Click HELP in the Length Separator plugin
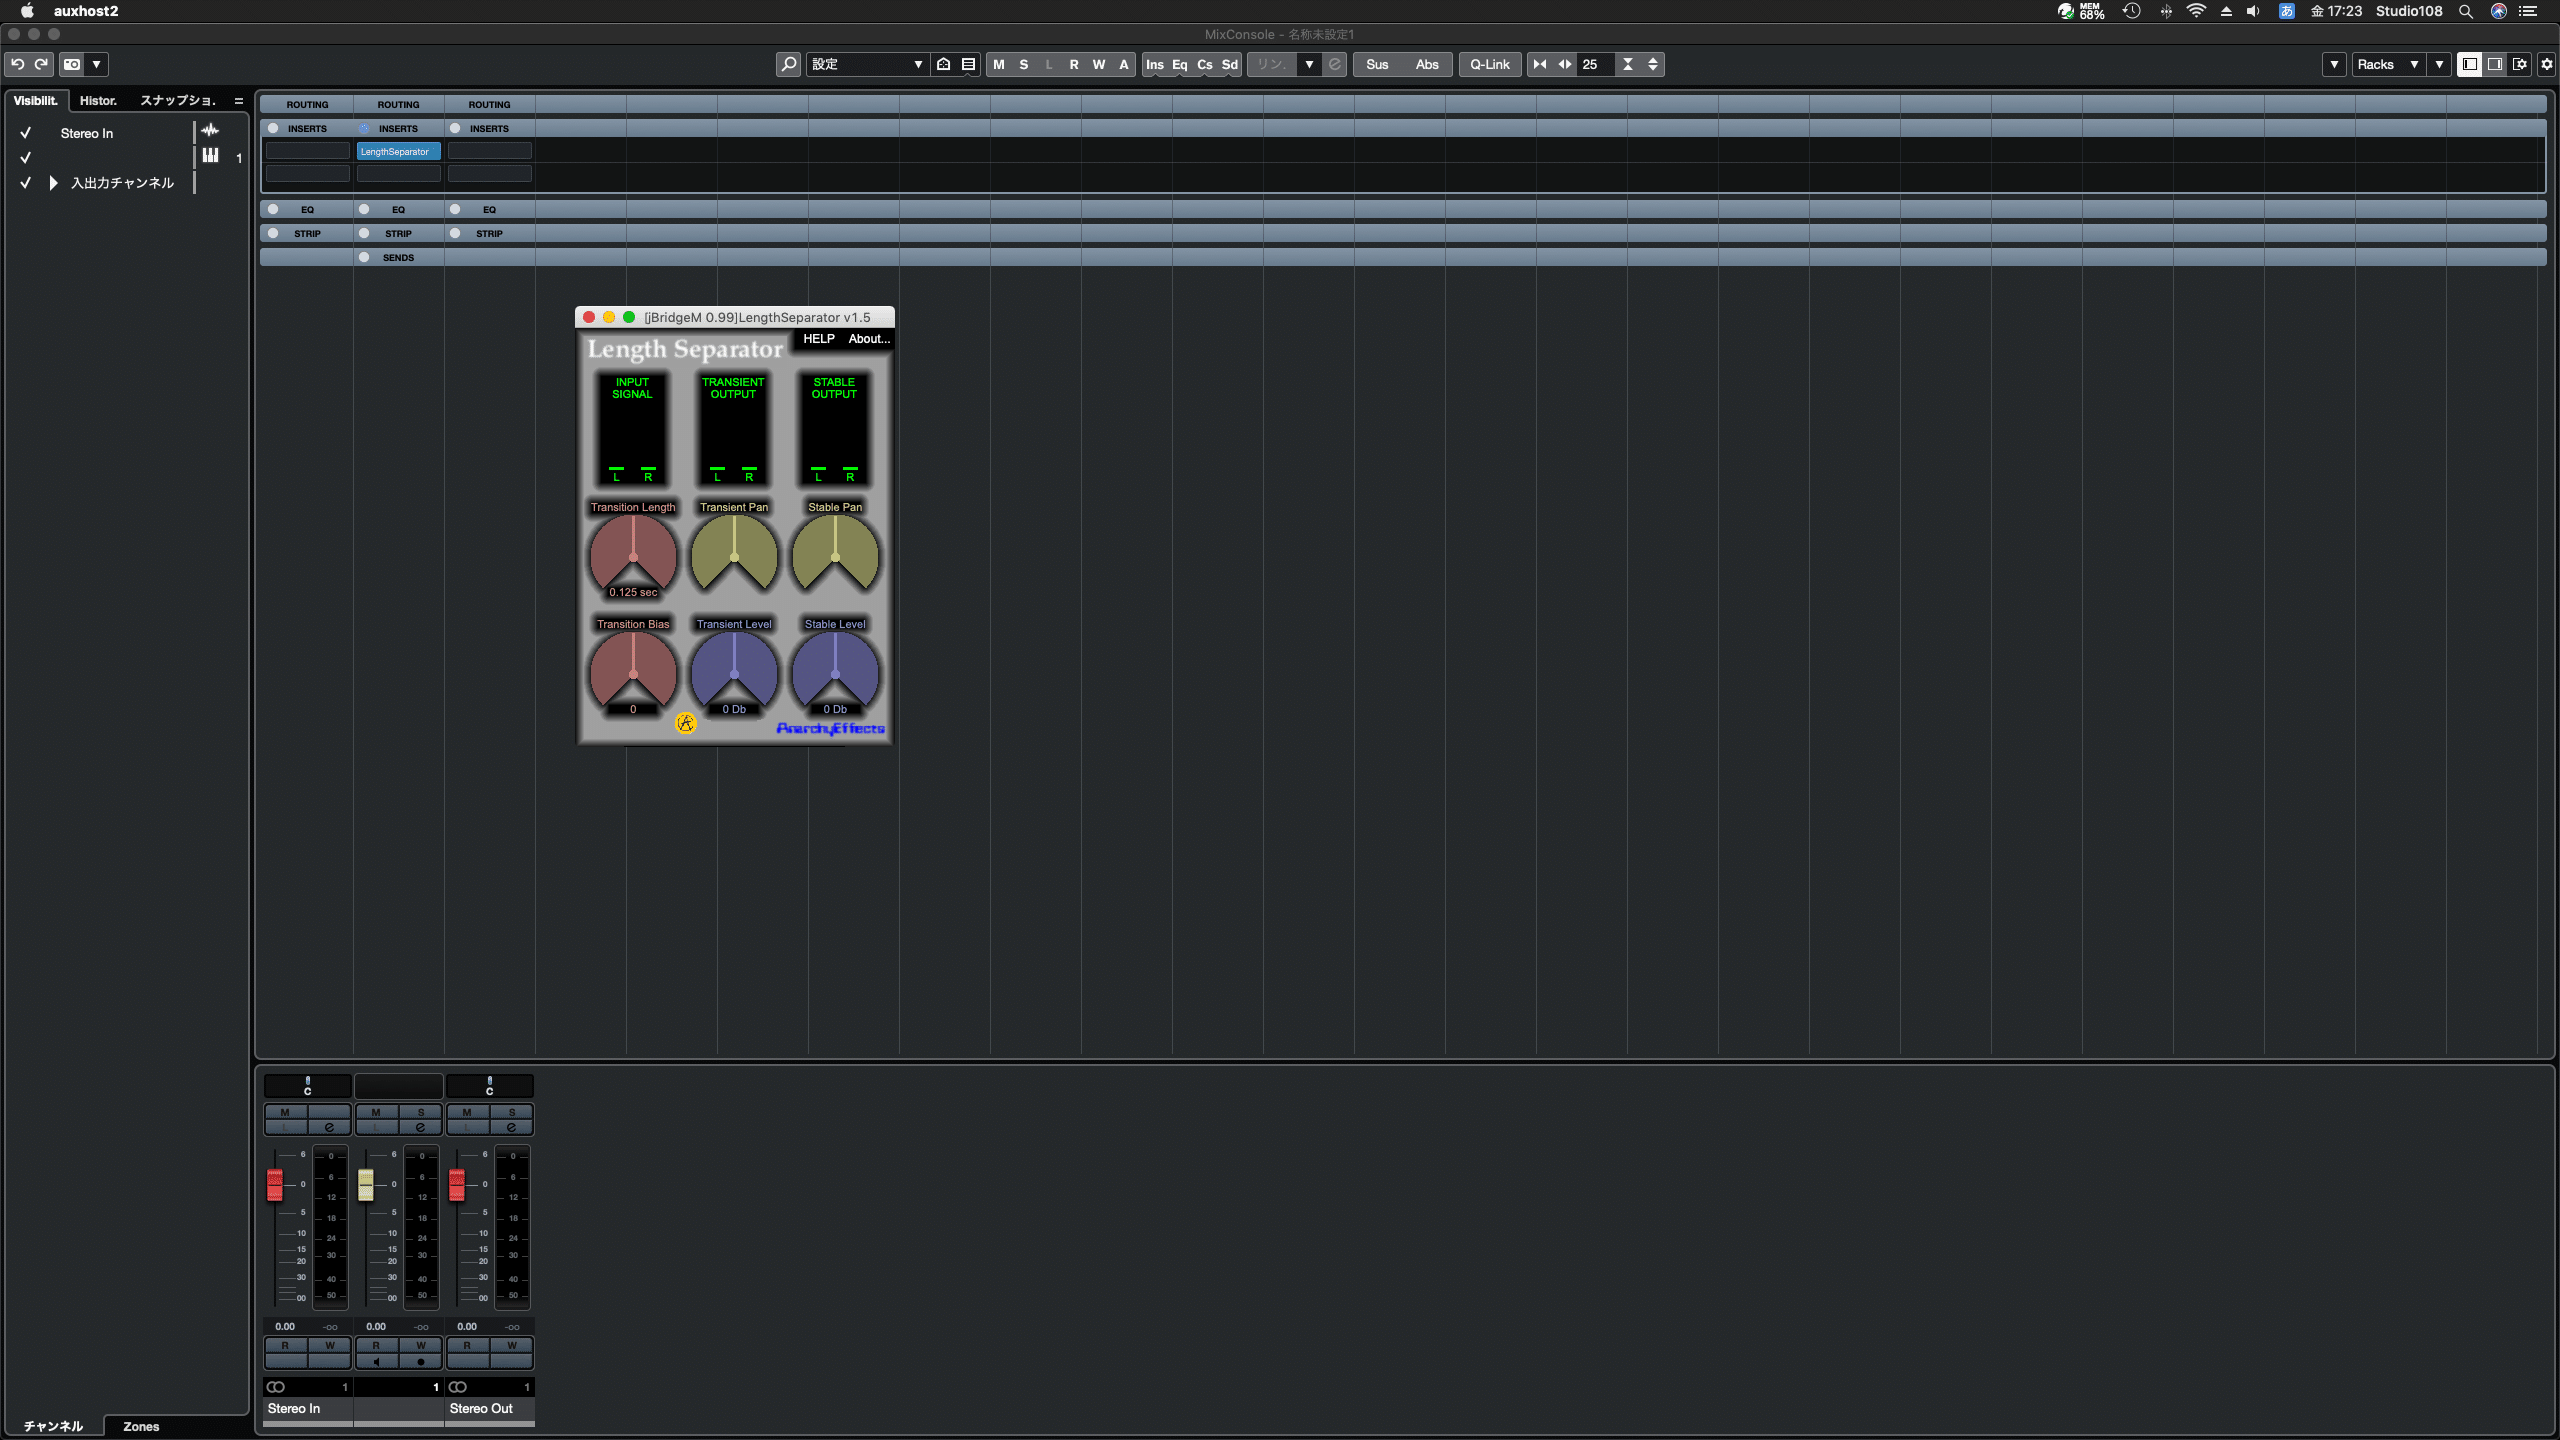The height and width of the screenshot is (1440, 2560). click(x=818, y=339)
